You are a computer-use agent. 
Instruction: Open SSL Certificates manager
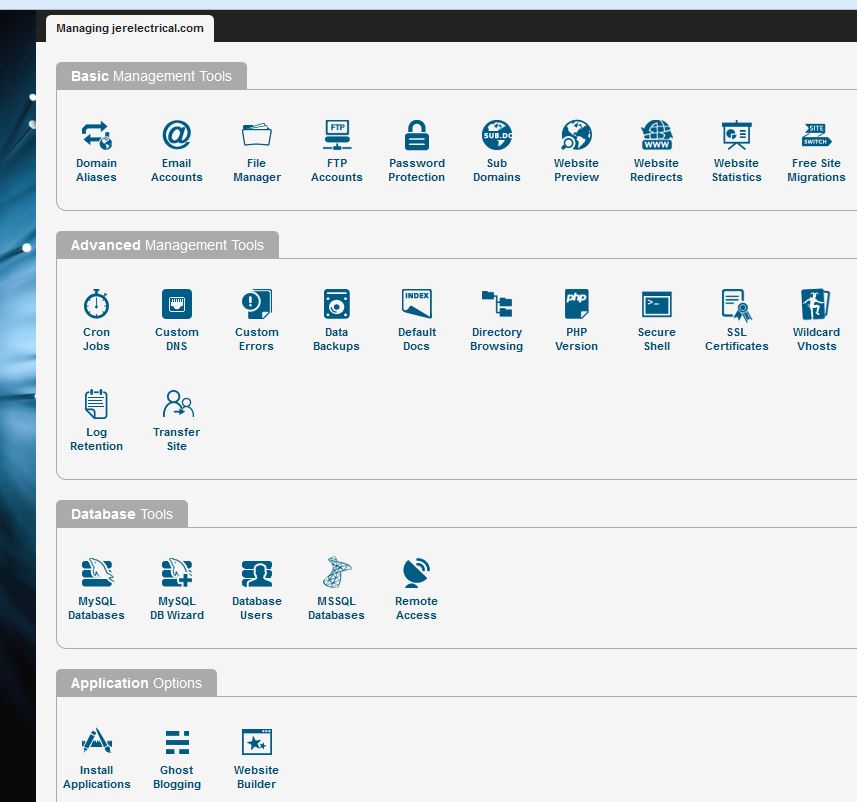(736, 320)
